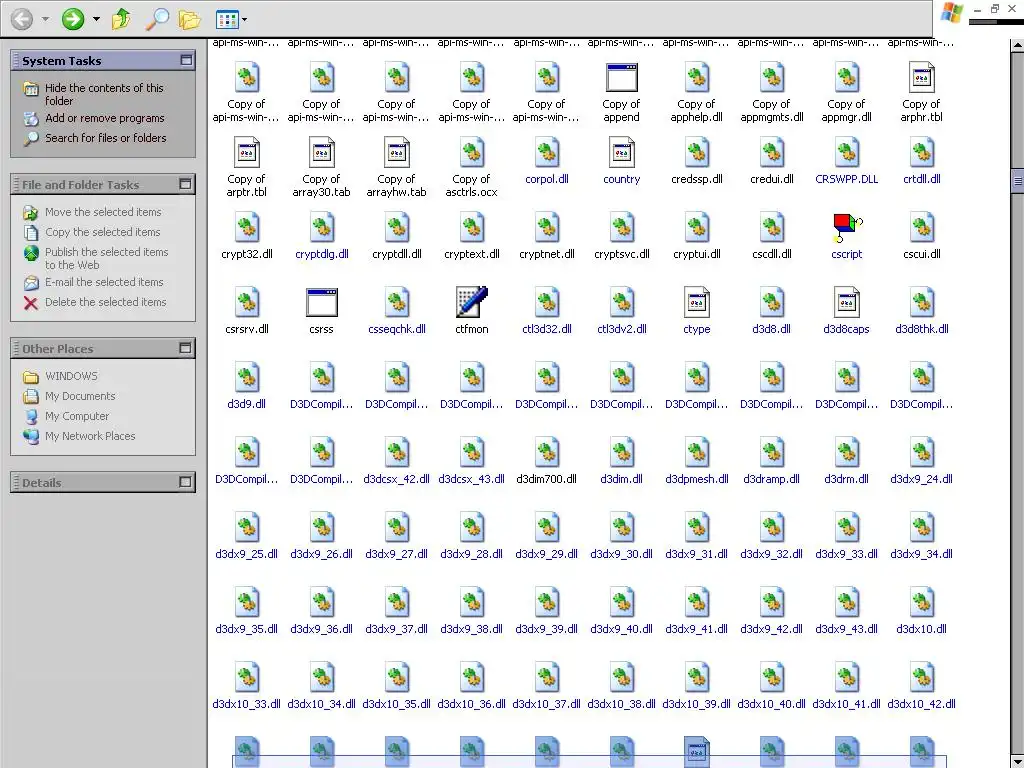Click Search for files or folders
The height and width of the screenshot is (768, 1024).
105,138
